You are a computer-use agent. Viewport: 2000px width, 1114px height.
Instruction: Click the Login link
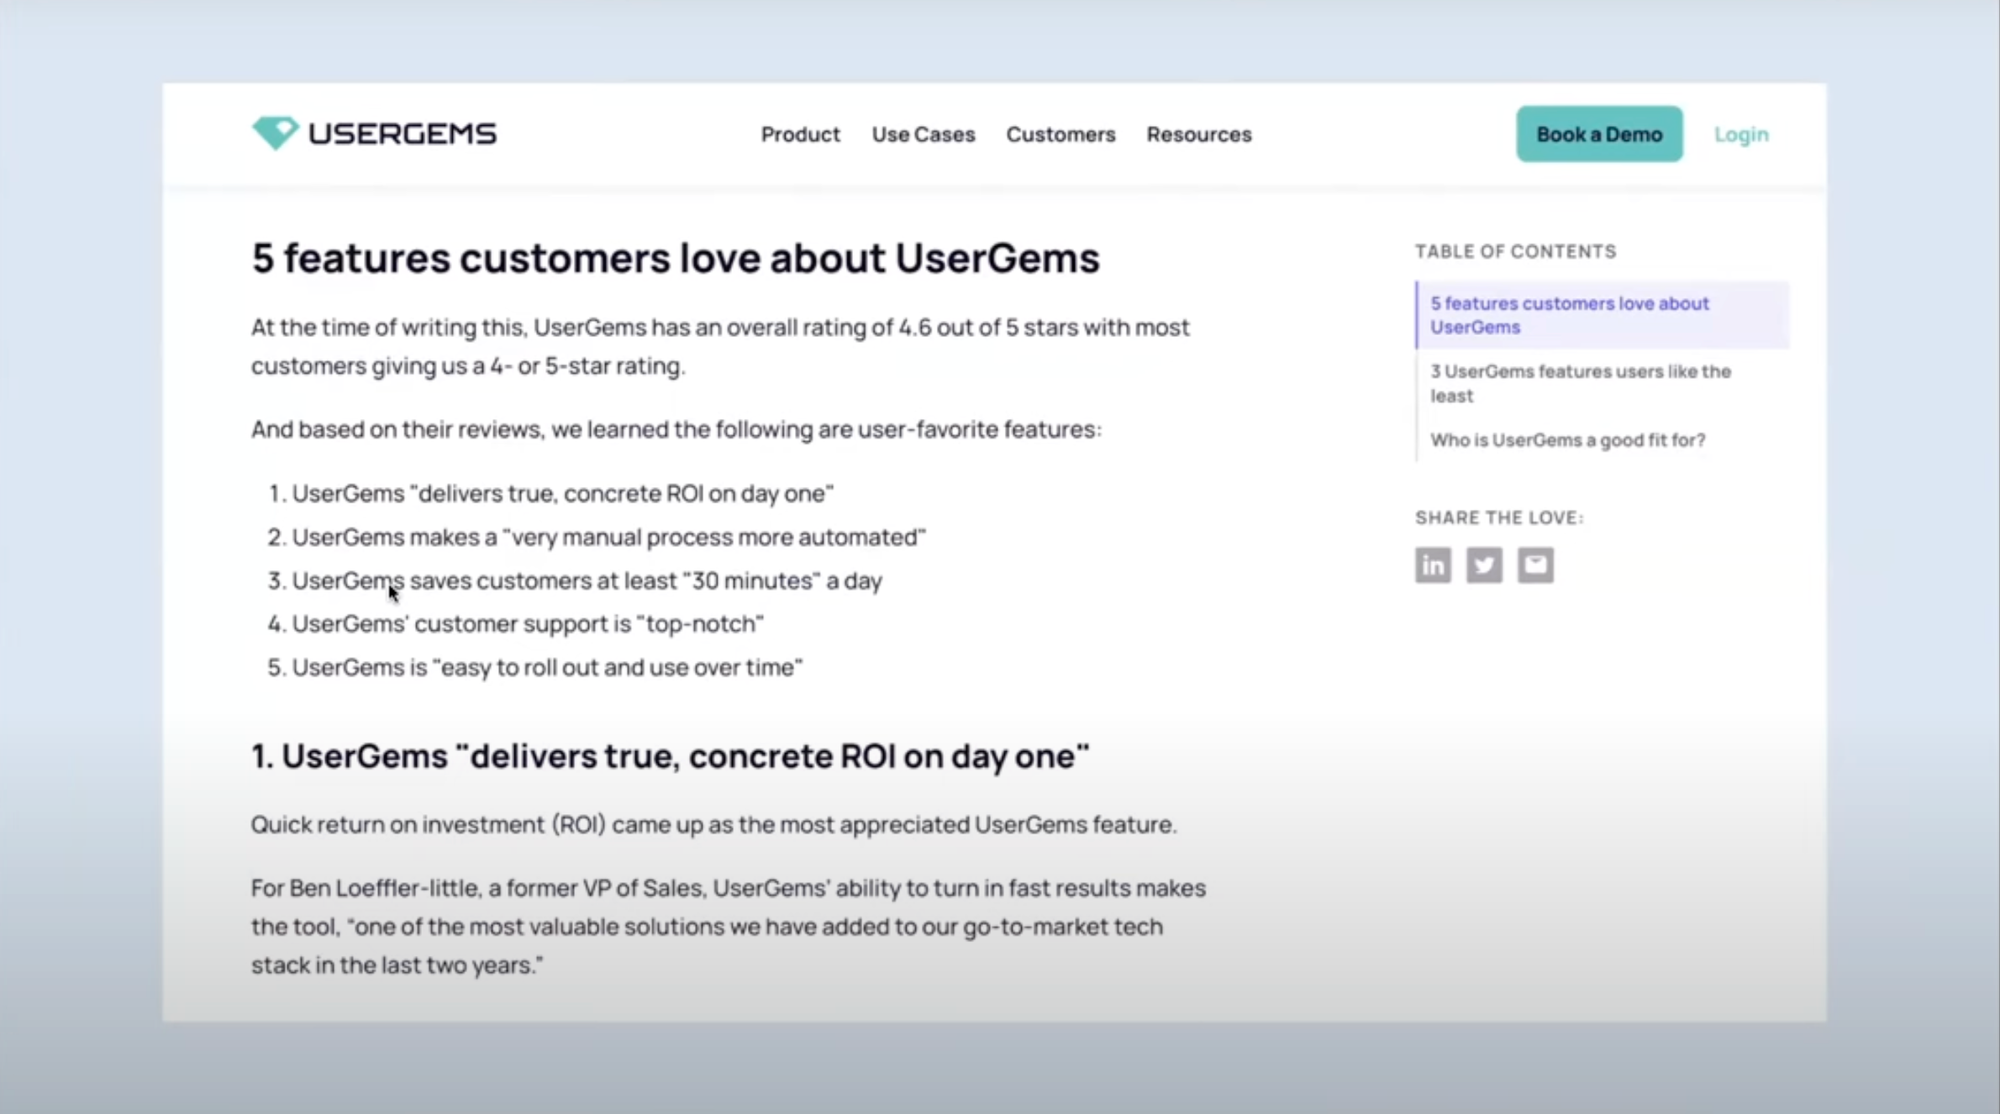[1740, 134]
